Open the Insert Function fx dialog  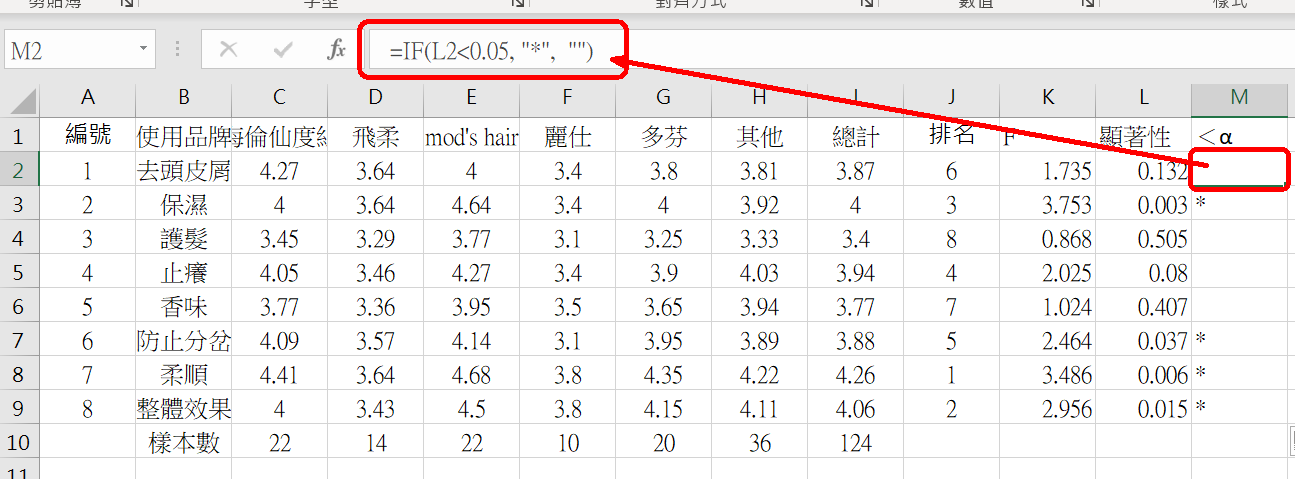[336, 50]
